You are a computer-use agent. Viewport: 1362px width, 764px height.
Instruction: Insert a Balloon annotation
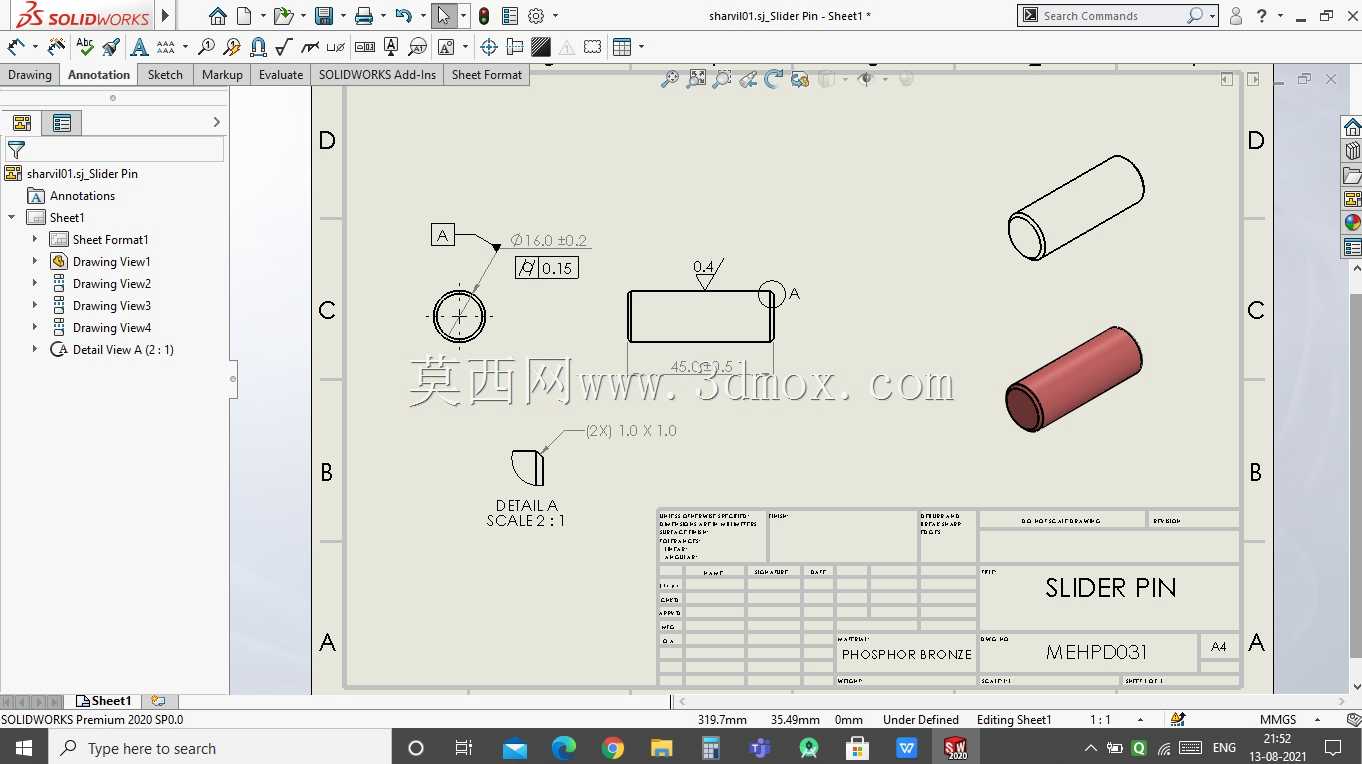point(207,47)
